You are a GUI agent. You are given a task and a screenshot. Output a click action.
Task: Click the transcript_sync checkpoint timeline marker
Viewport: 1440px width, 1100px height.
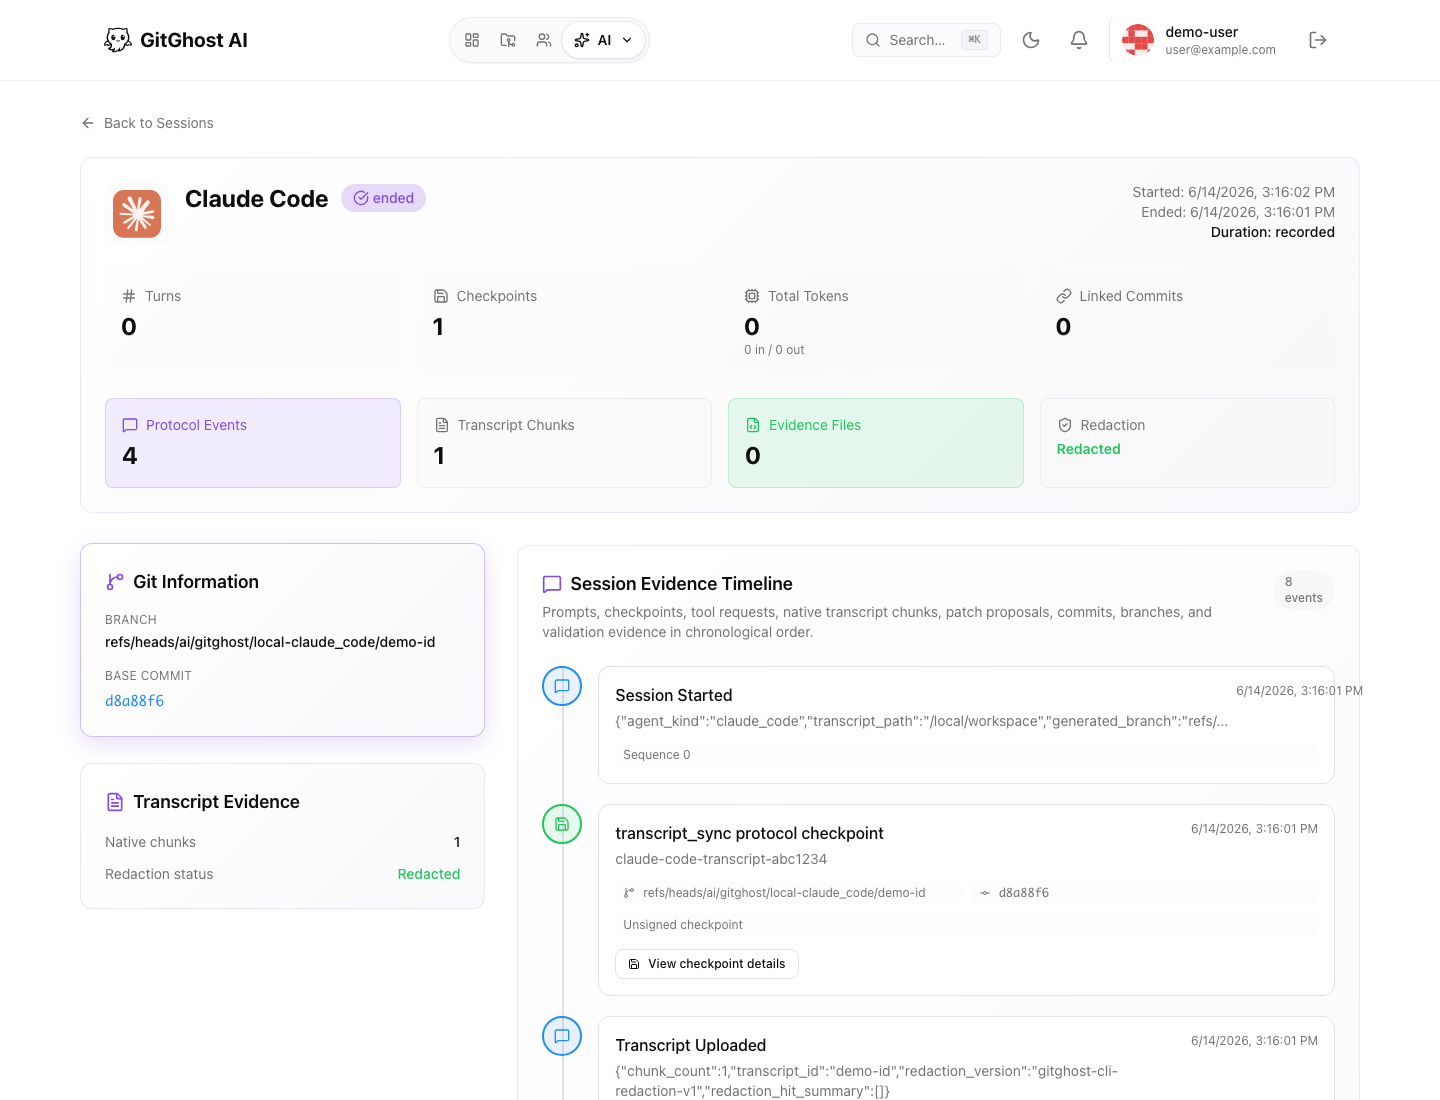pos(562,824)
